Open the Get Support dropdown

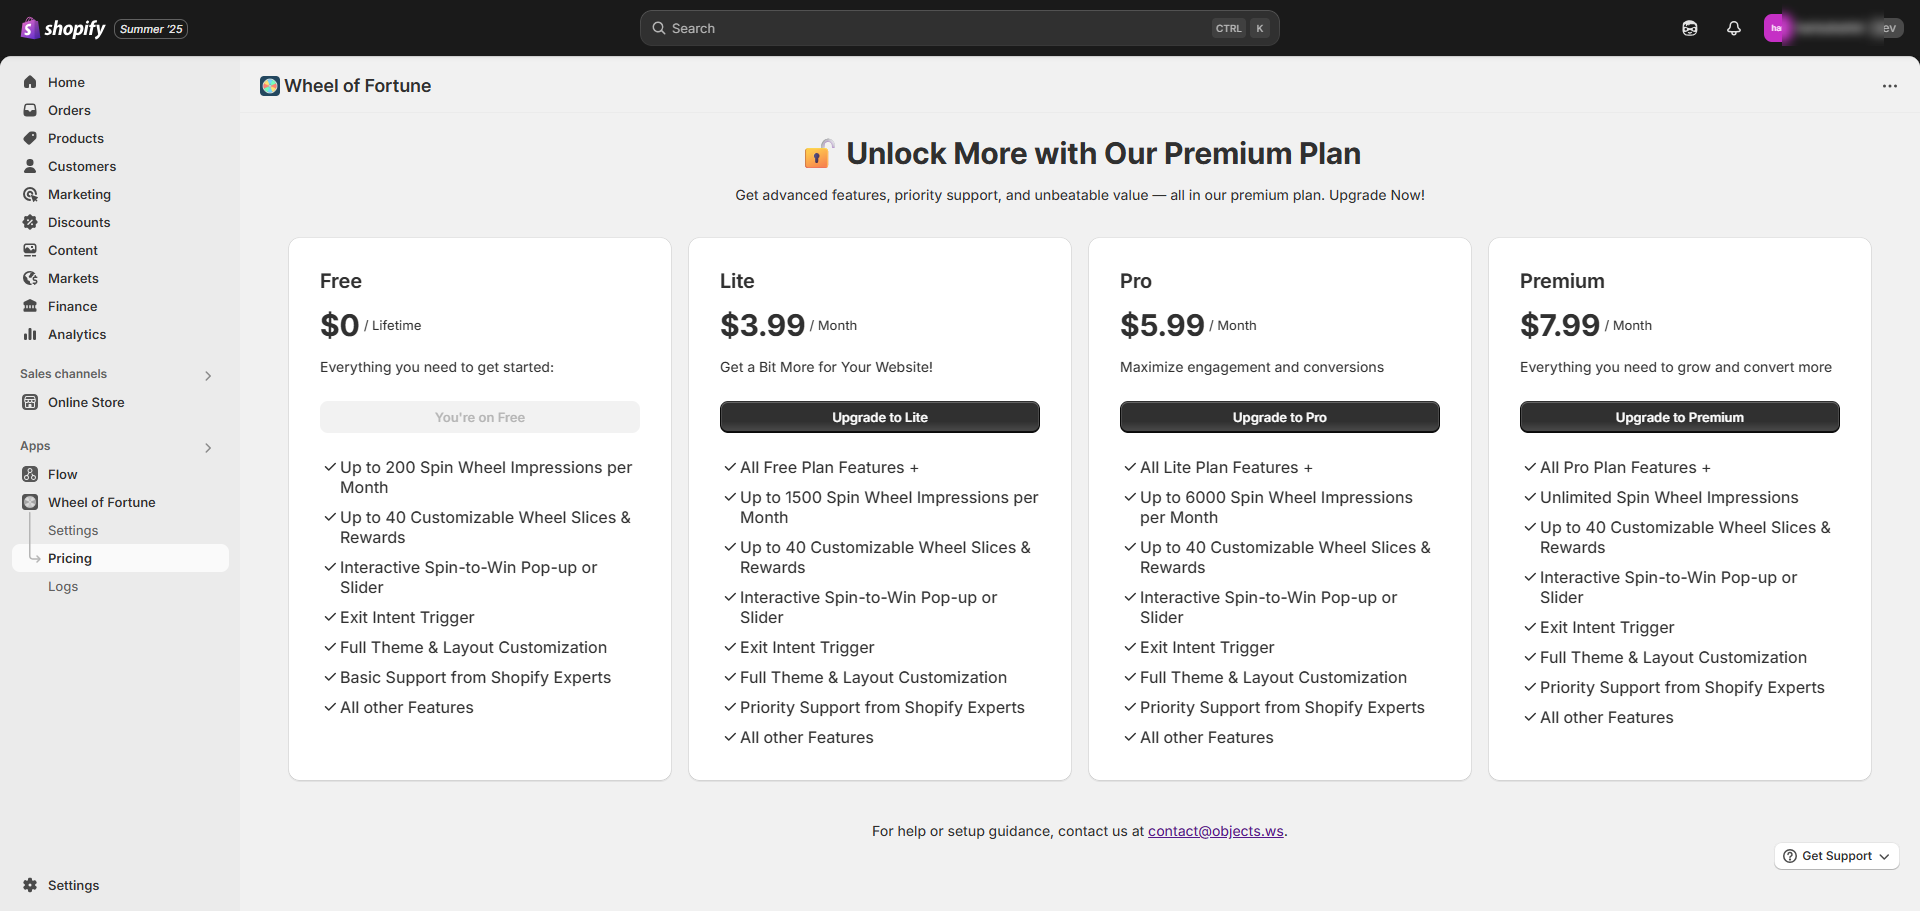(x=1836, y=856)
